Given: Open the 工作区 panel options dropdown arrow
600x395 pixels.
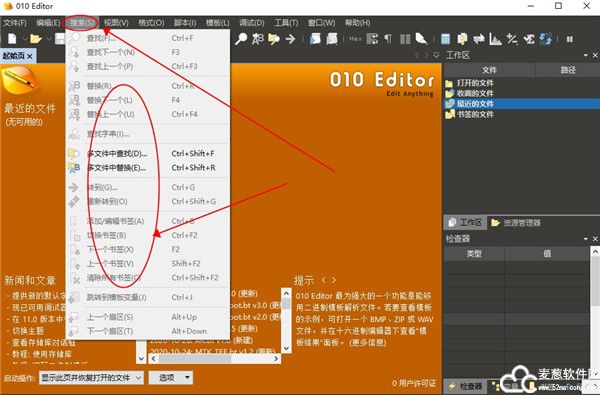Looking at the screenshot, I should tap(586, 56).
